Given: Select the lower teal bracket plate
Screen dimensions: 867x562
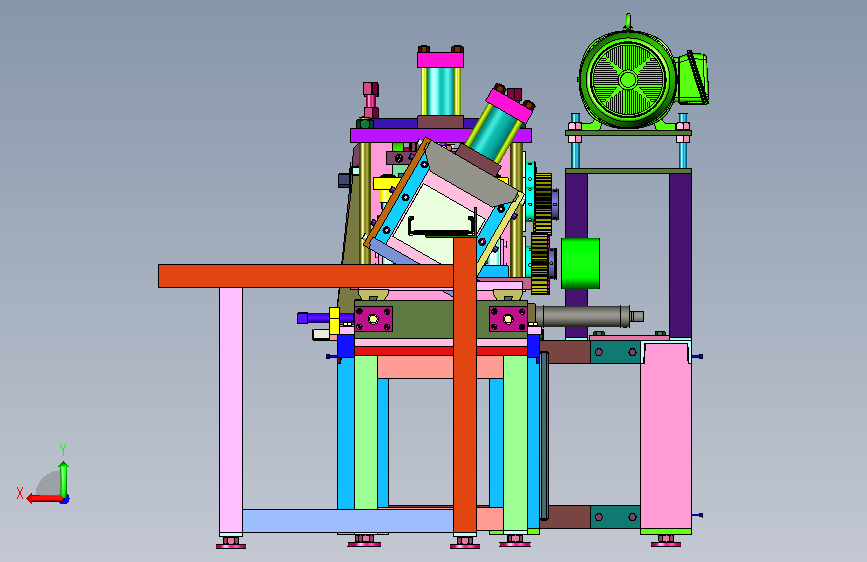Looking at the screenshot, I should pyautogui.click(x=615, y=517).
